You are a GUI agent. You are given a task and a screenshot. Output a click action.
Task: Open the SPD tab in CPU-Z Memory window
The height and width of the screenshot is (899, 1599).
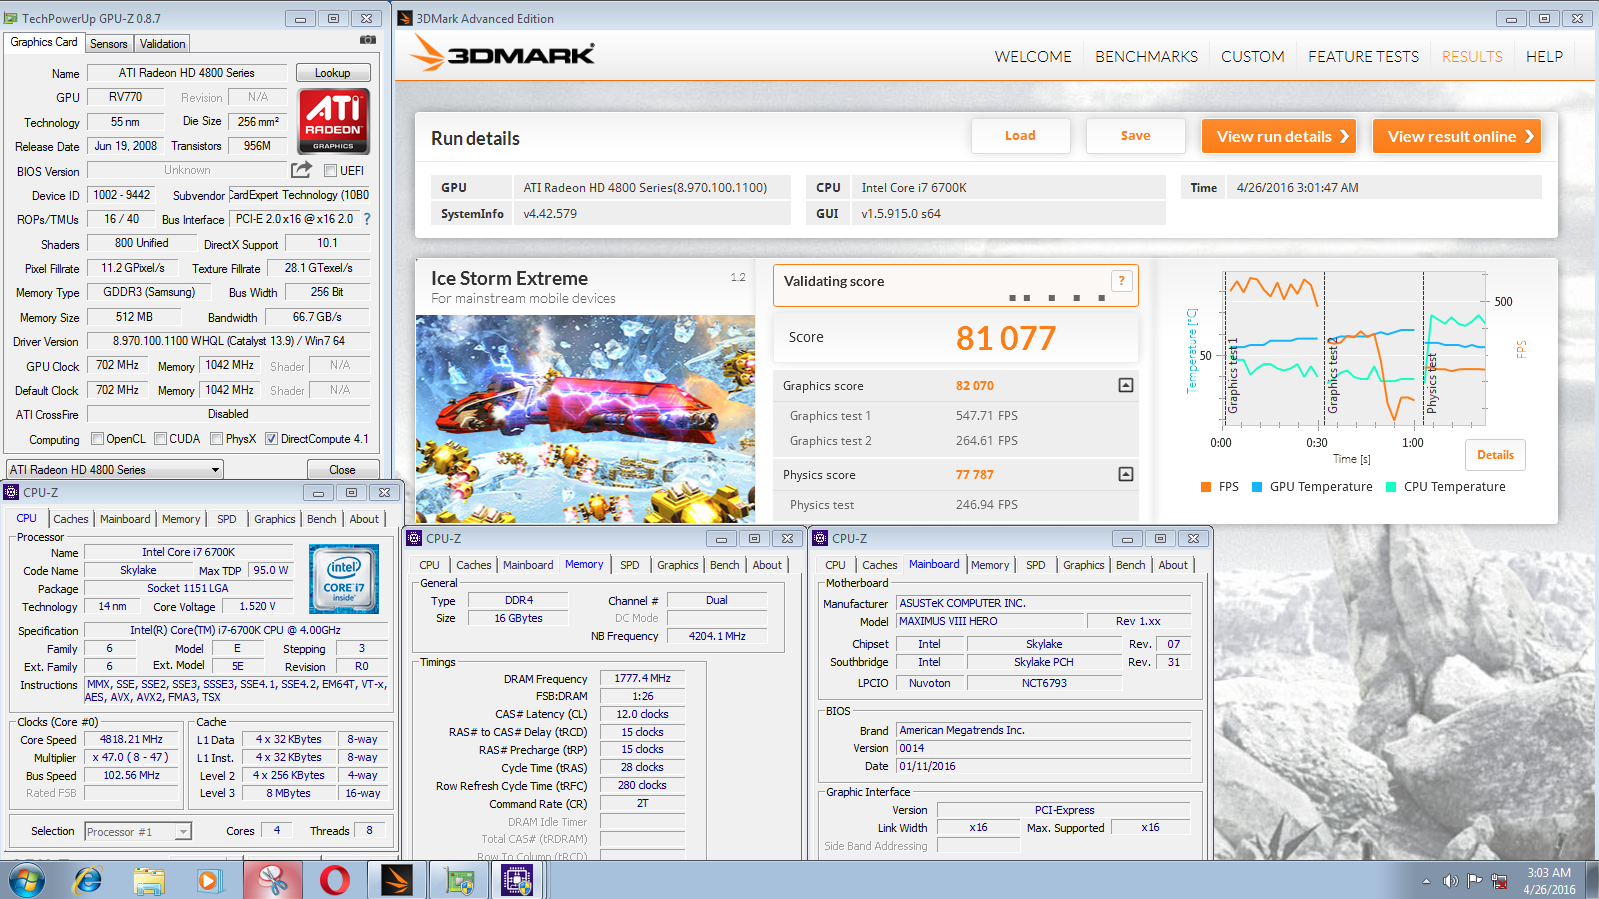(630, 565)
